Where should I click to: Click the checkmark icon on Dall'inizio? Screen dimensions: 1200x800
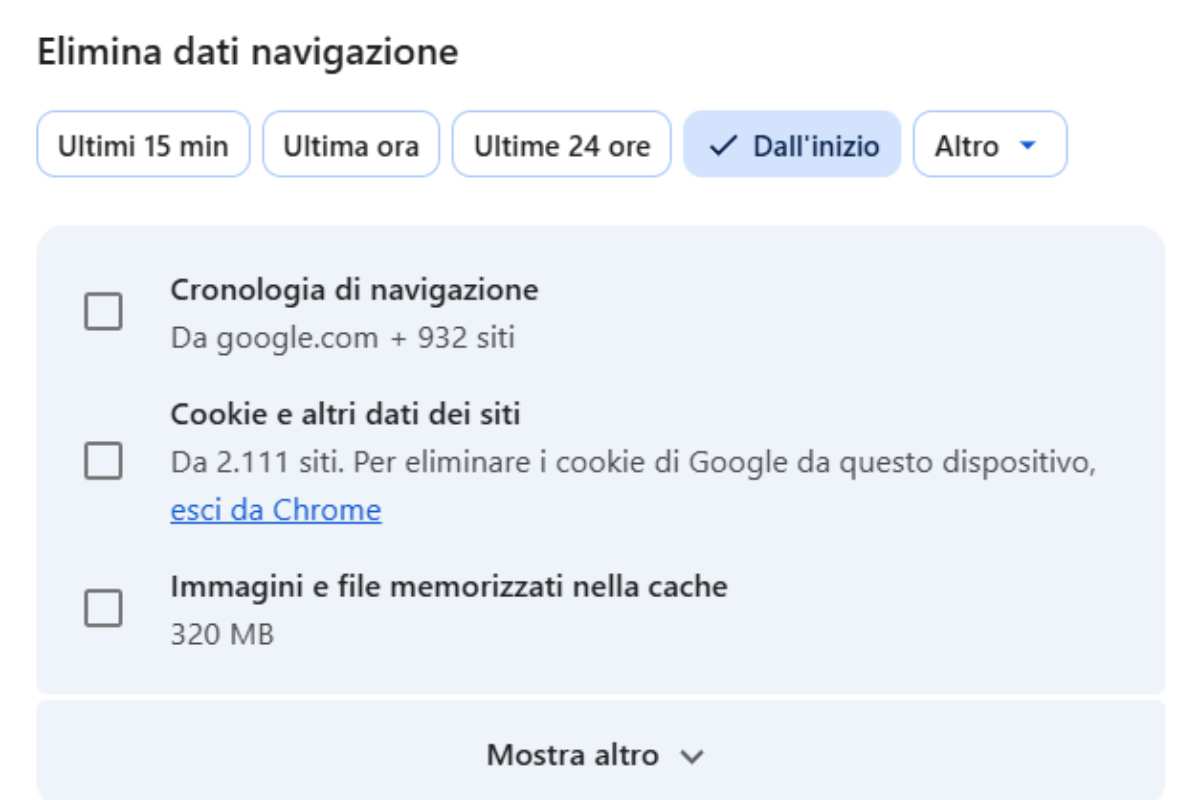719,146
